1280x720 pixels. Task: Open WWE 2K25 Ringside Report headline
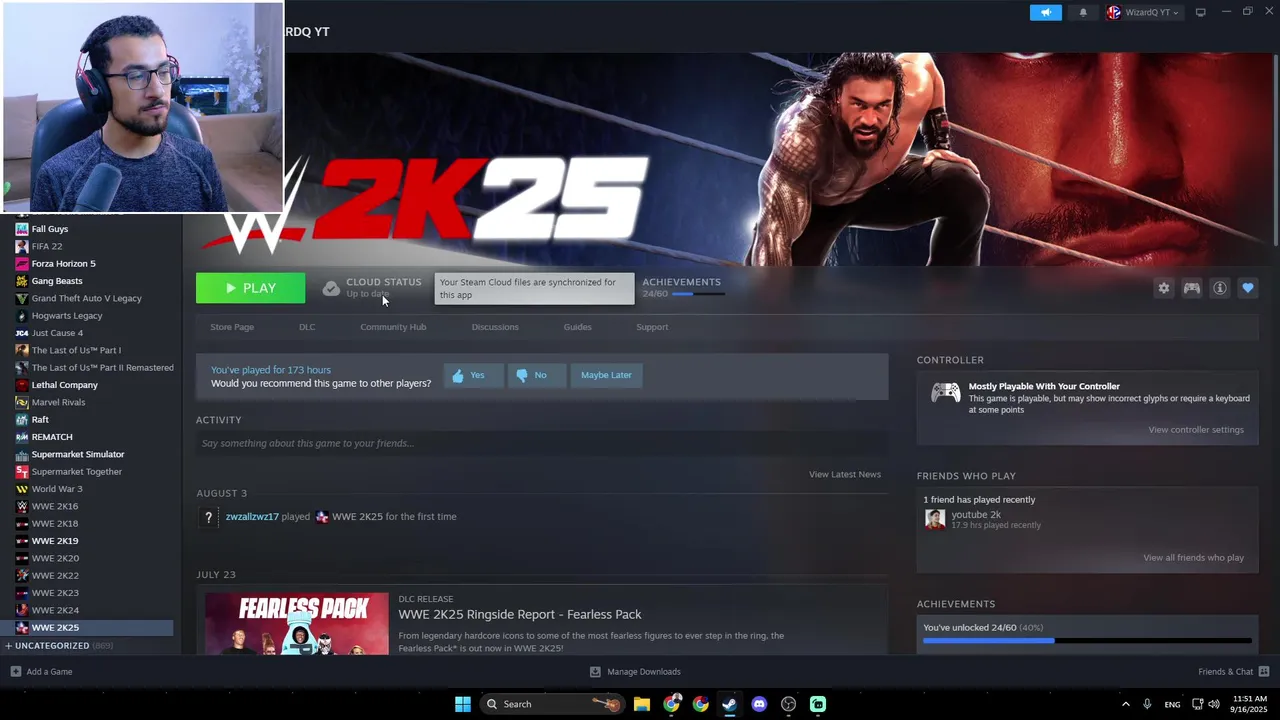520,614
